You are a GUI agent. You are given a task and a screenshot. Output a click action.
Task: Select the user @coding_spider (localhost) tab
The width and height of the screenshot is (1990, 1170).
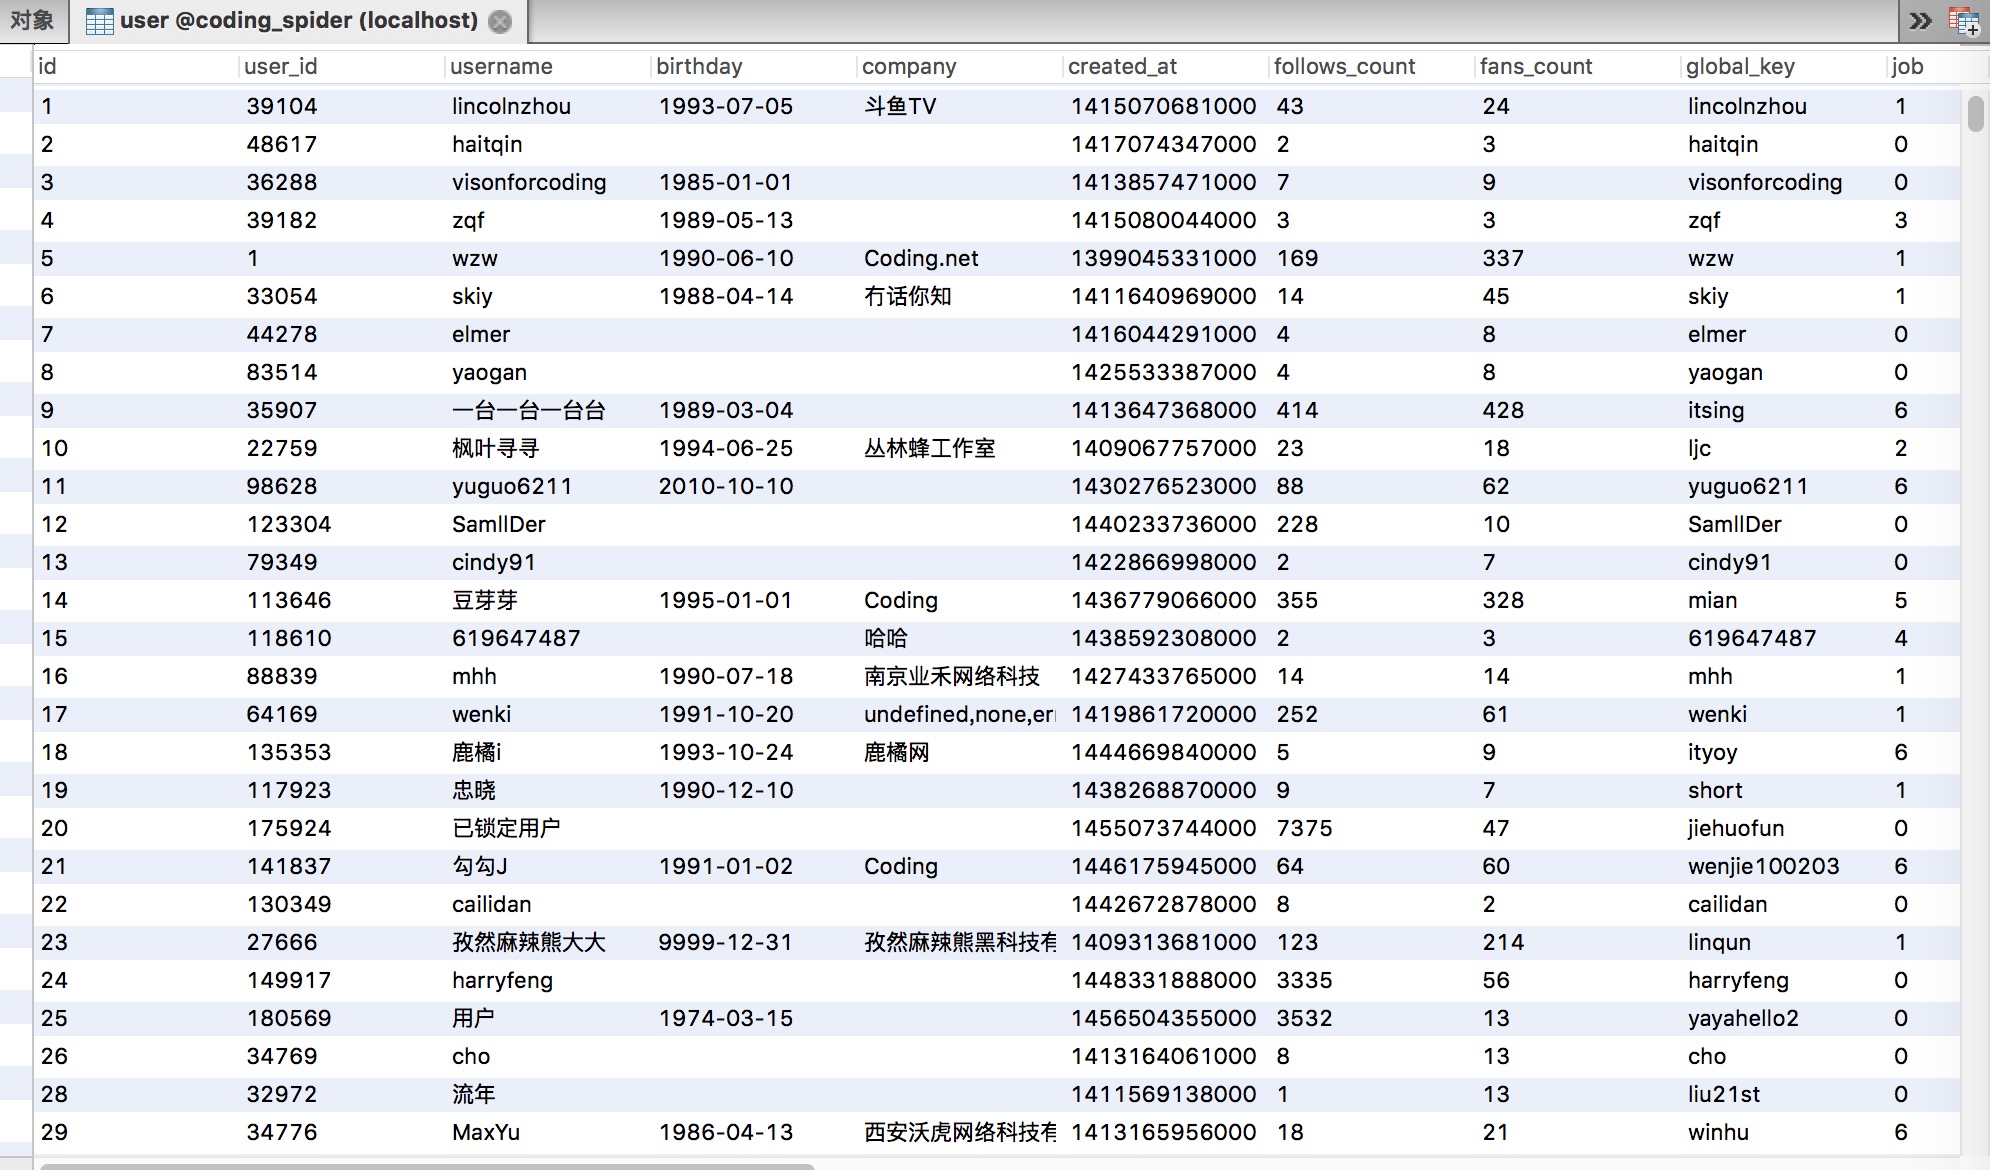coord(298,21)
